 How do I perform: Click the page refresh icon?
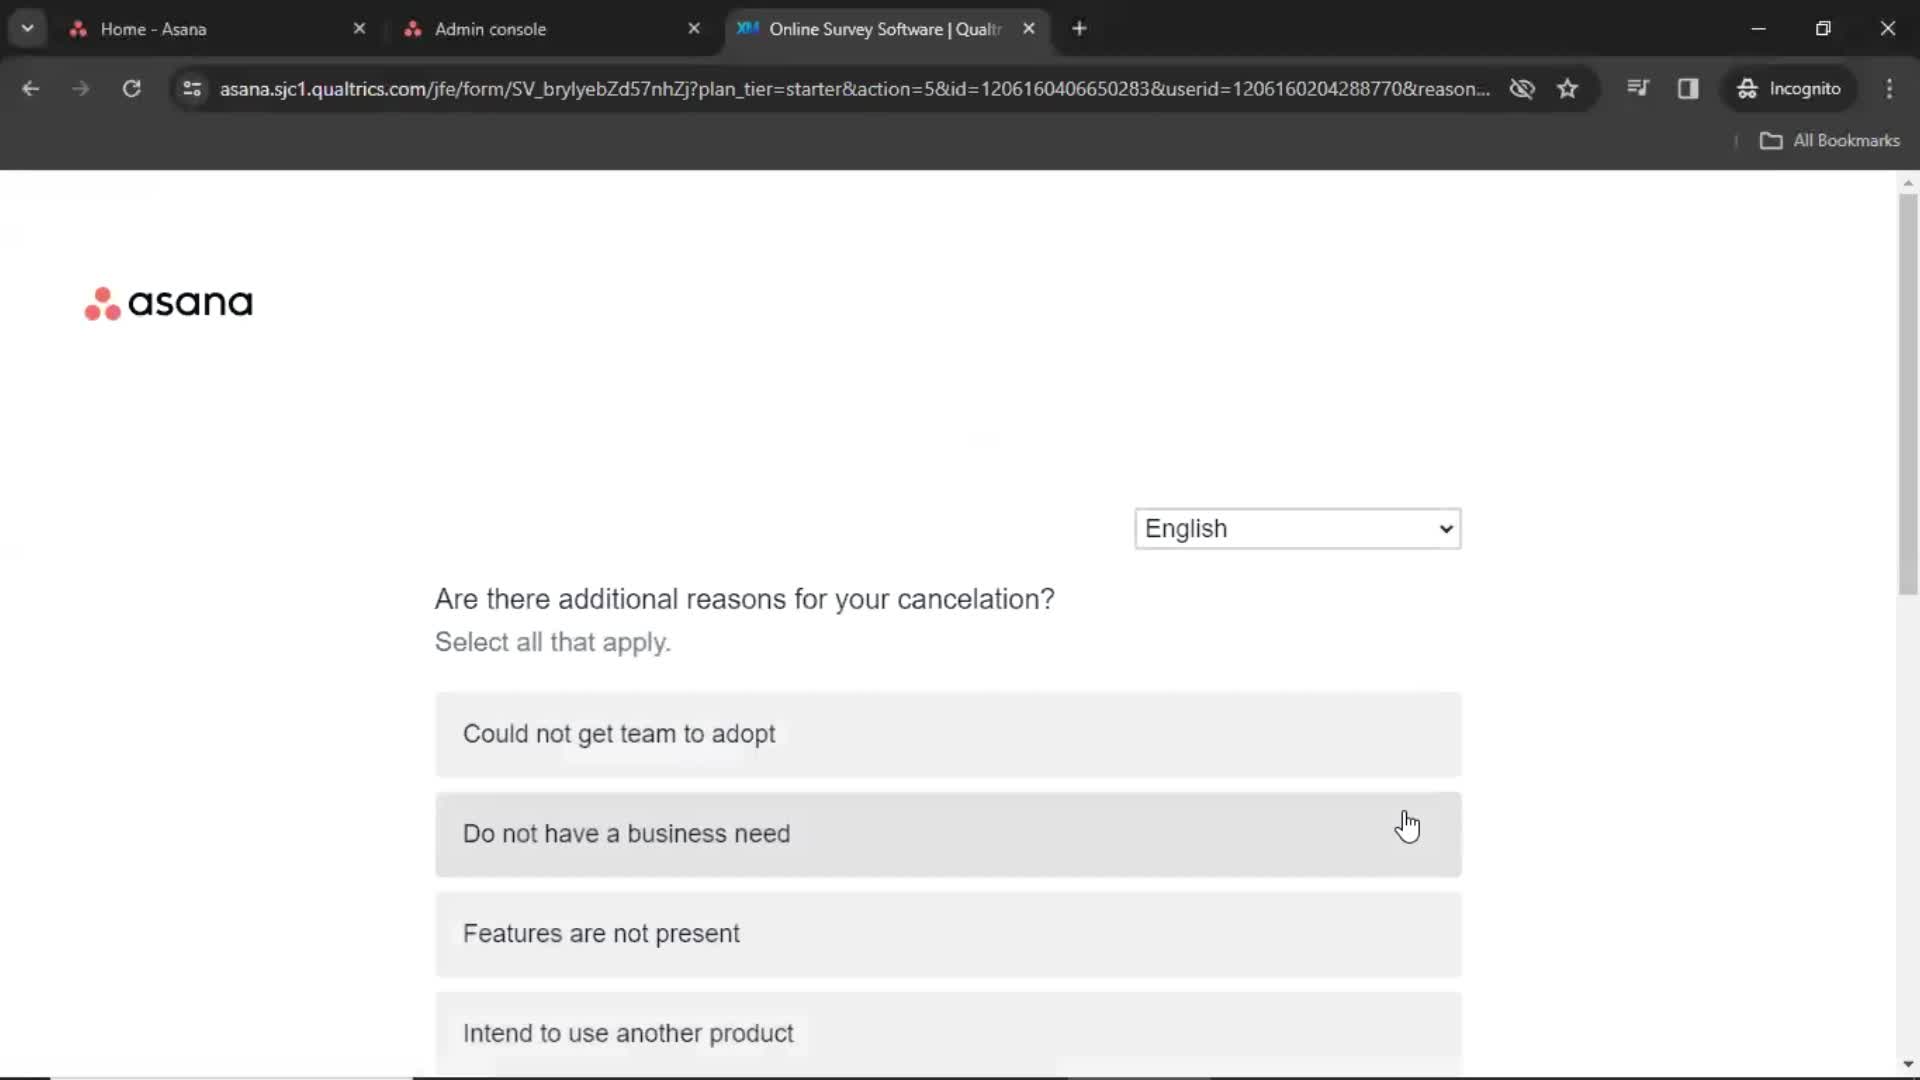click(131, 88)
